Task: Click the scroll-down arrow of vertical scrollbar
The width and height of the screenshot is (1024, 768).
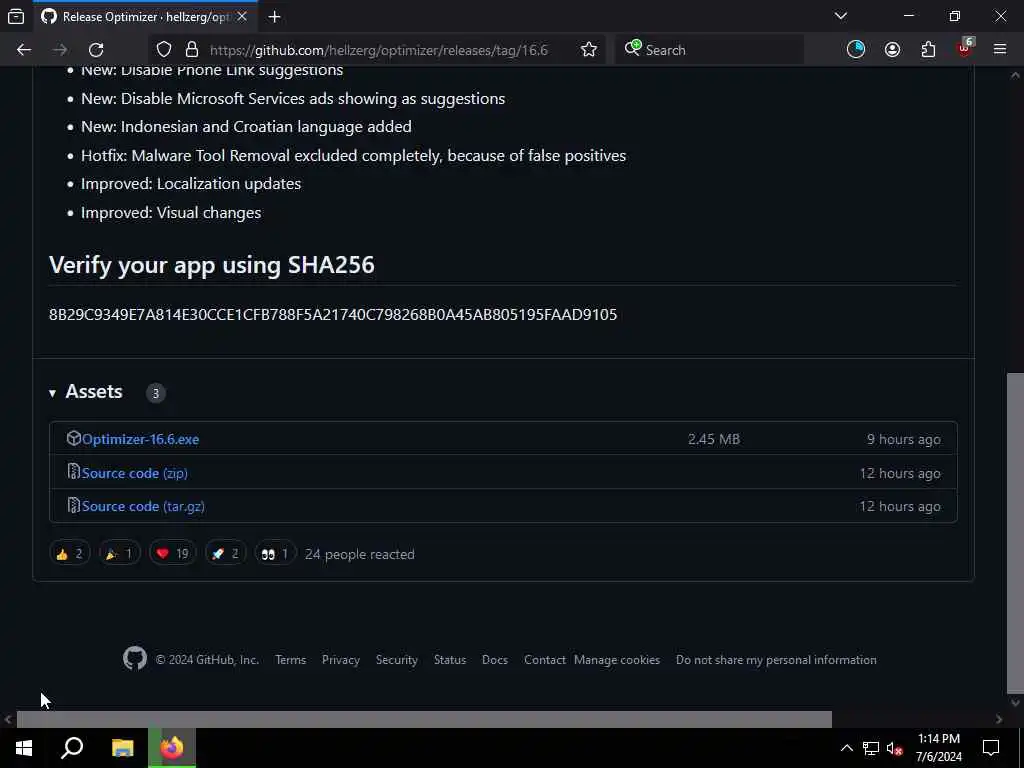Action: point(1015,703)
